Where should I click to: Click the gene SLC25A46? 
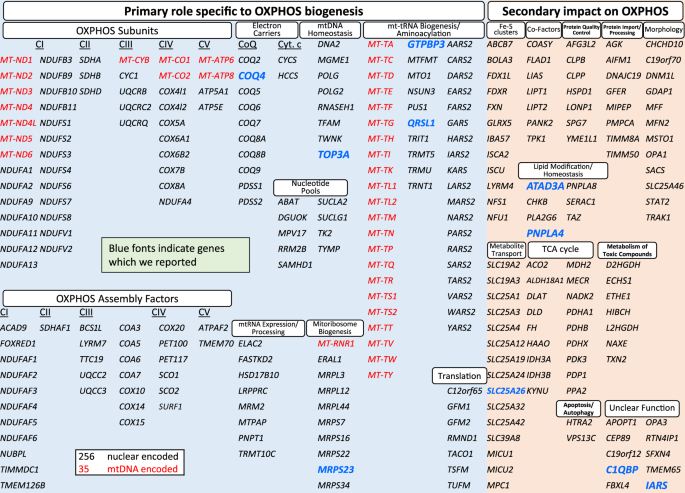point(664,186)
